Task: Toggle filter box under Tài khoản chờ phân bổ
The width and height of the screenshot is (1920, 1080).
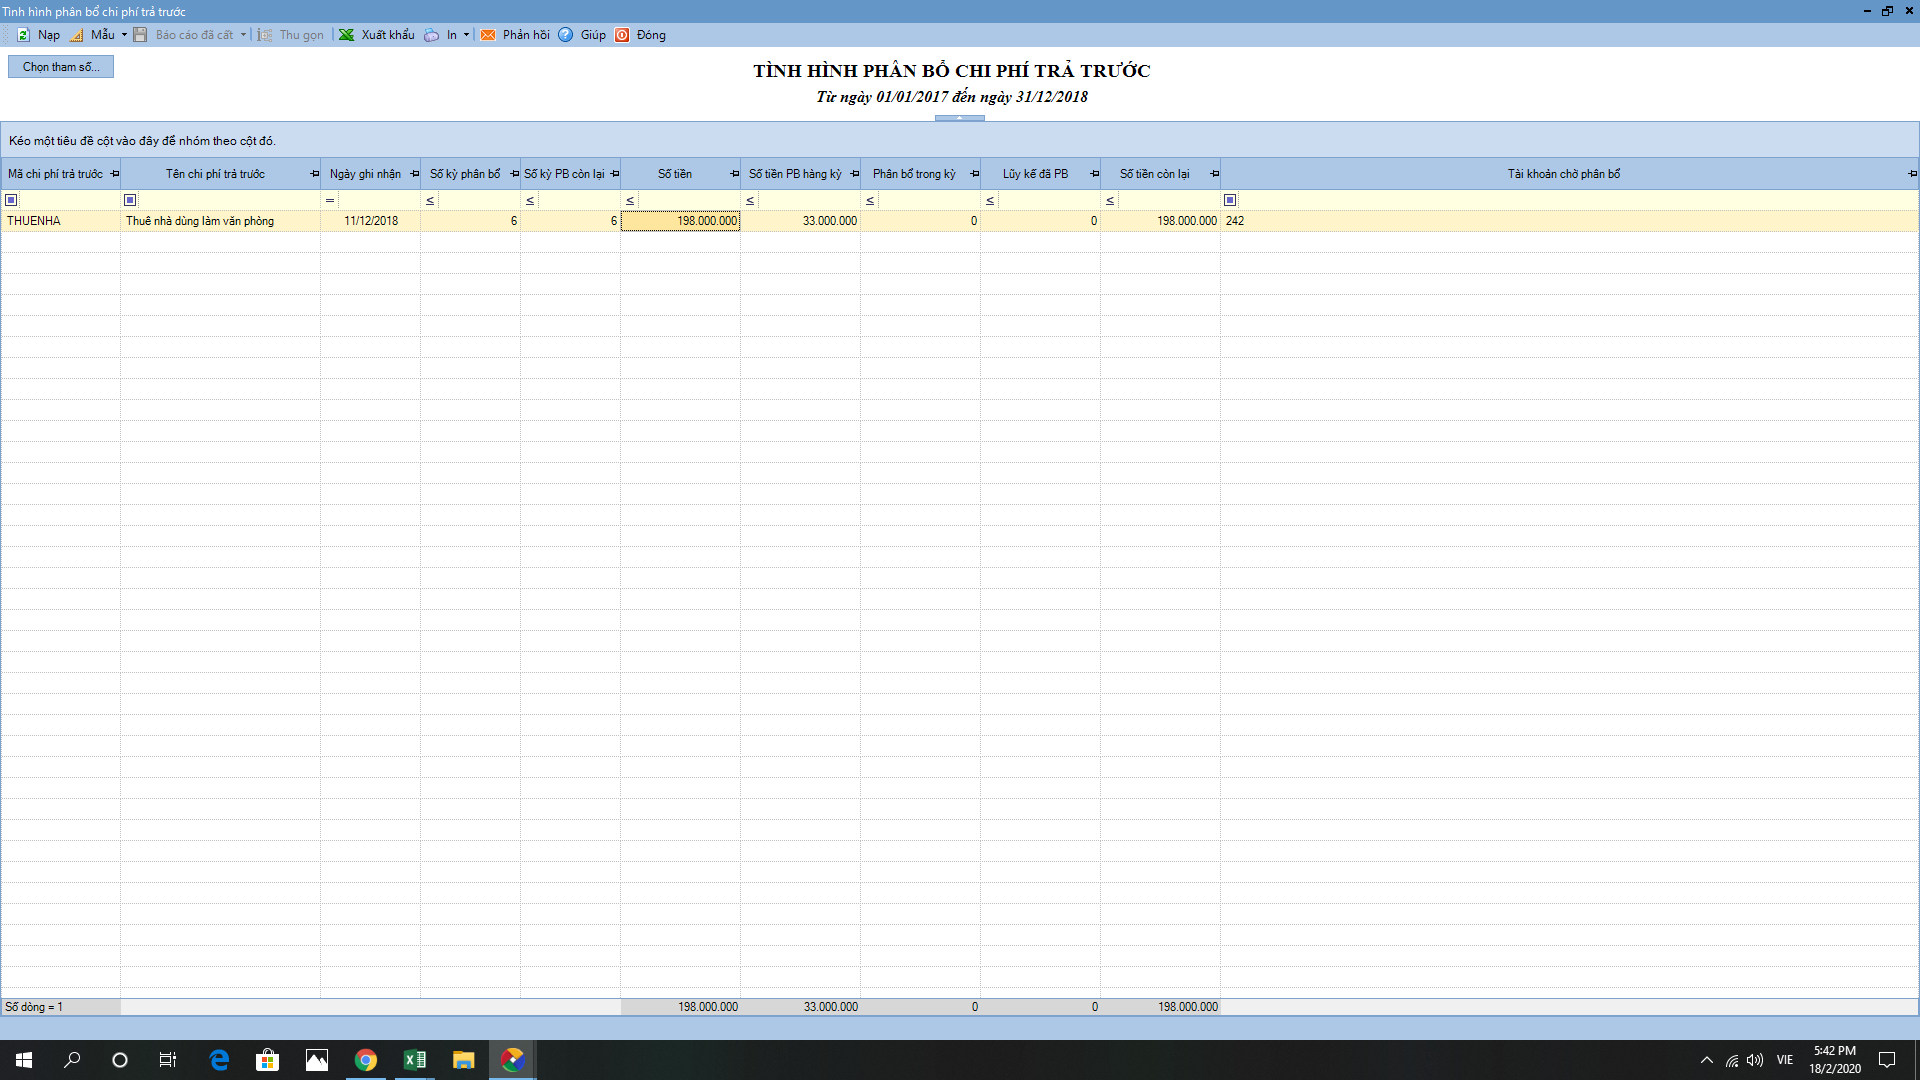Action: pos(1230,200)
